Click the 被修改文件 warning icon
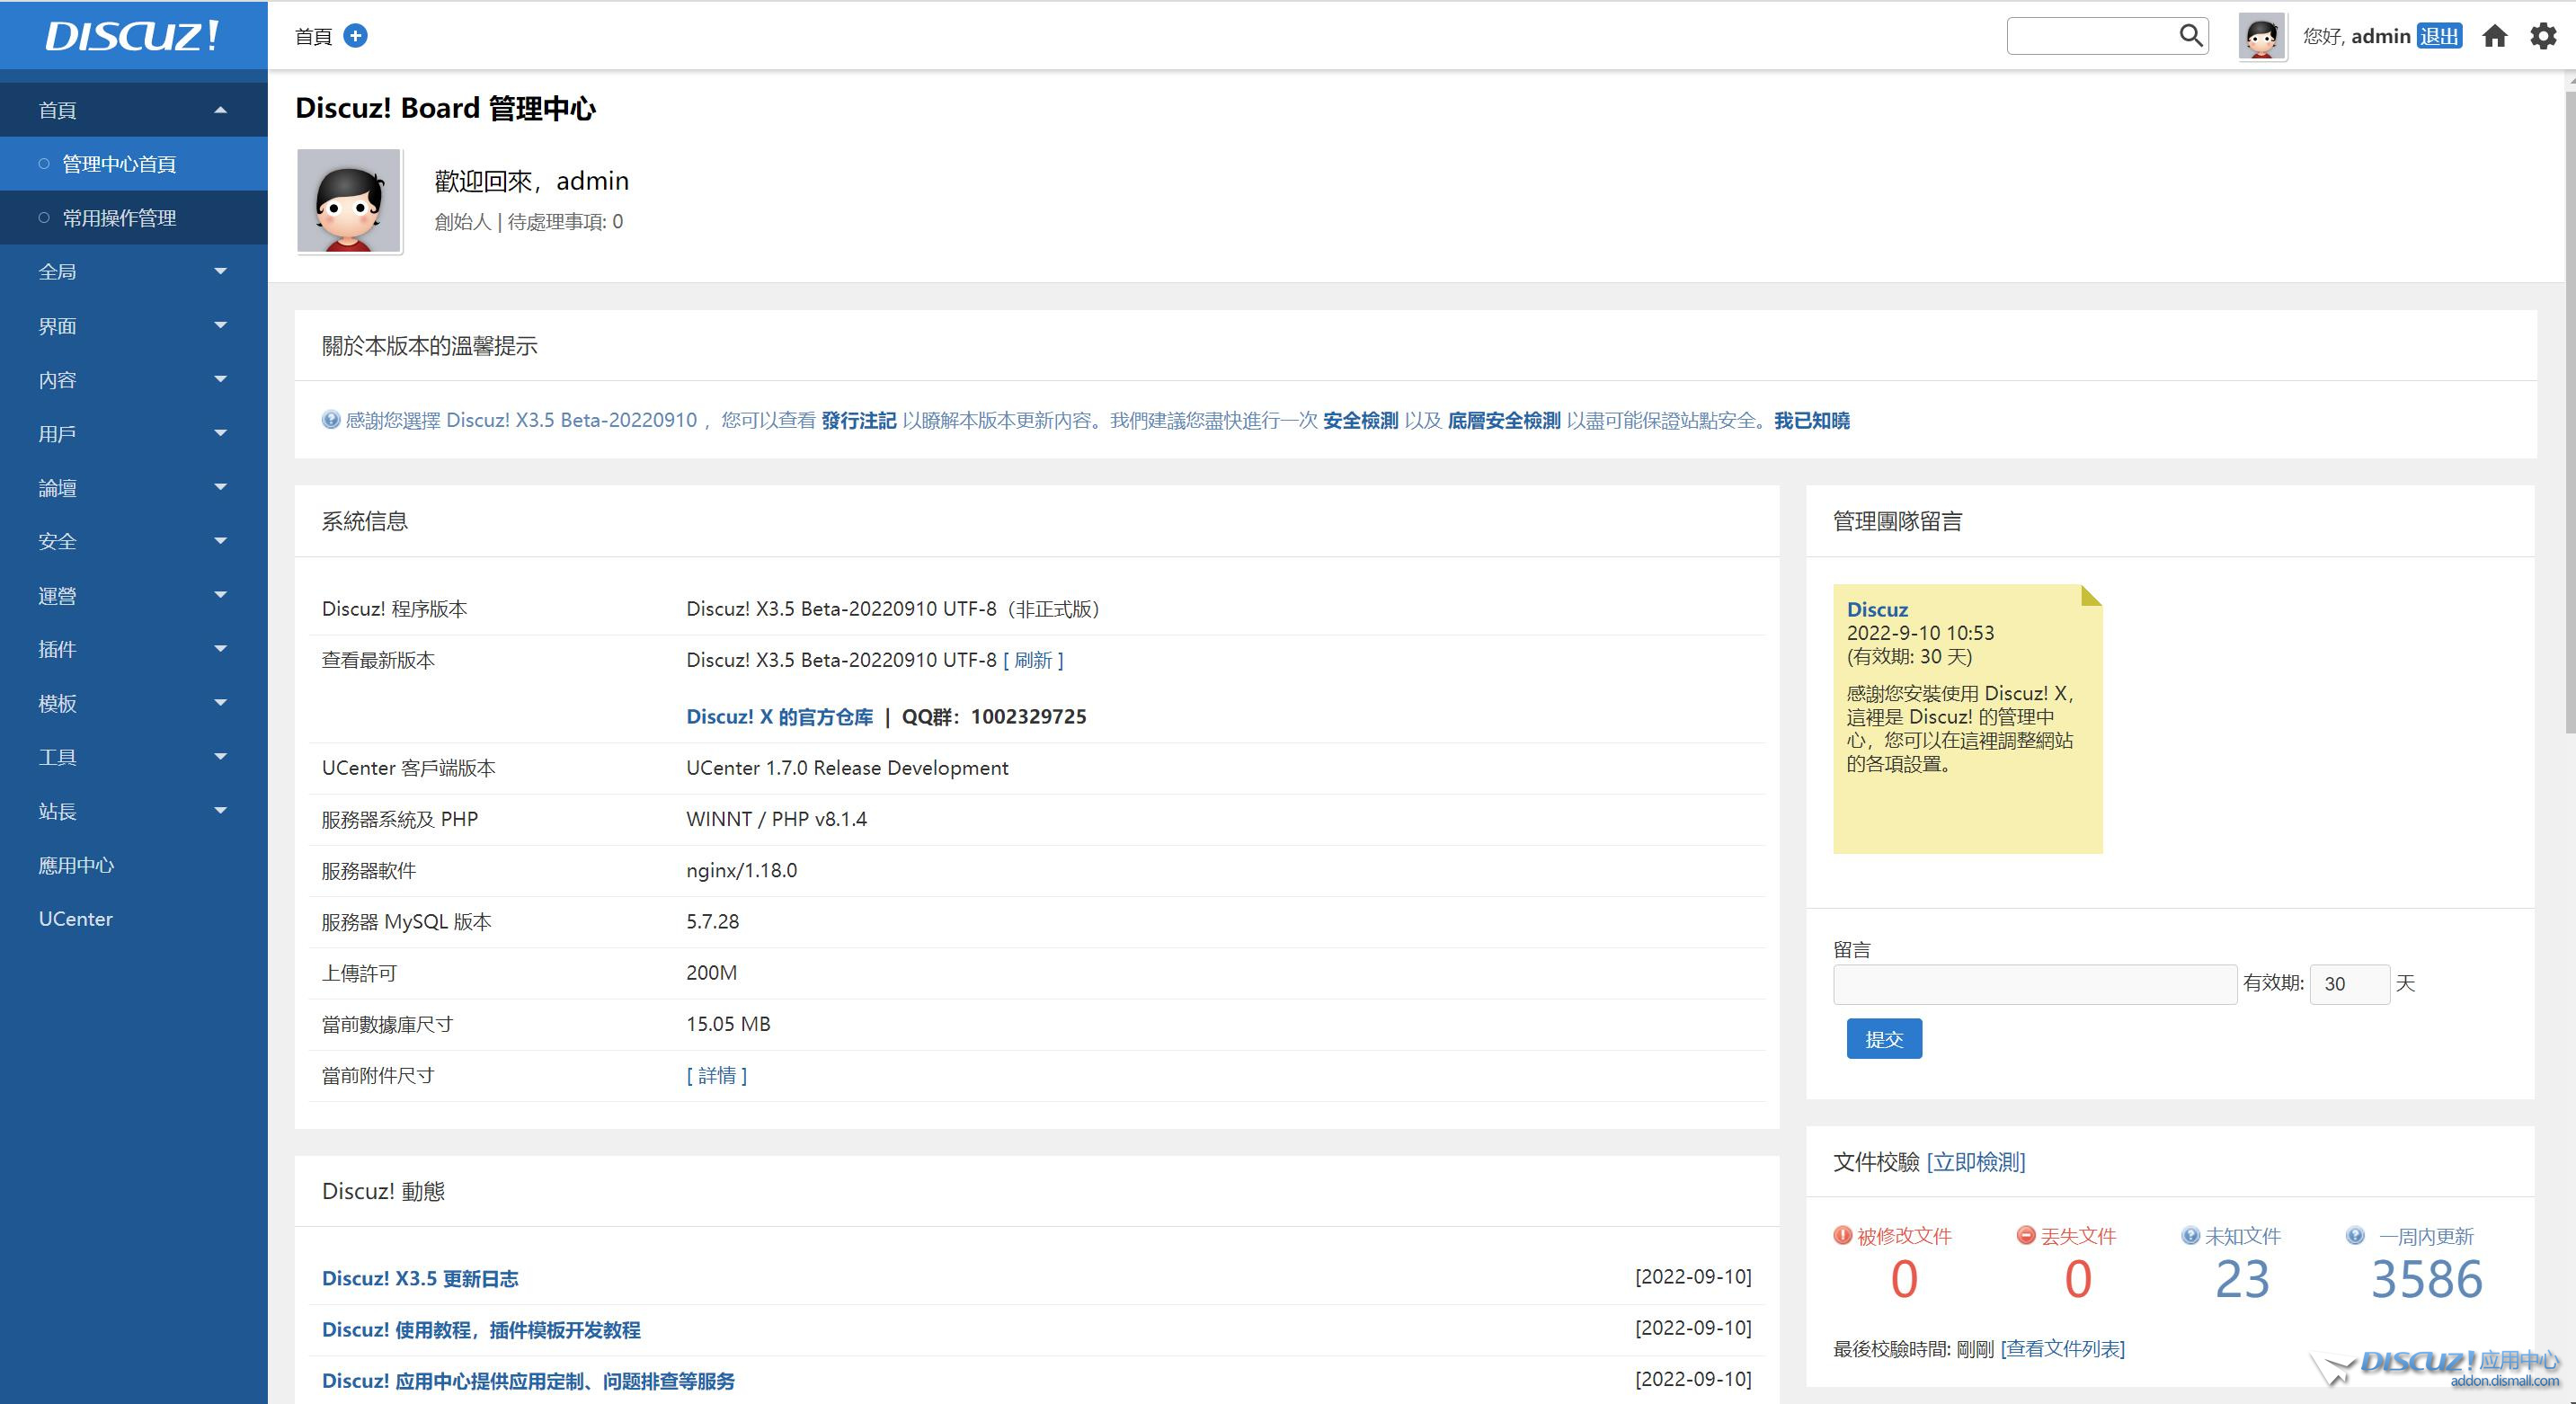 coord(1842,1235)
